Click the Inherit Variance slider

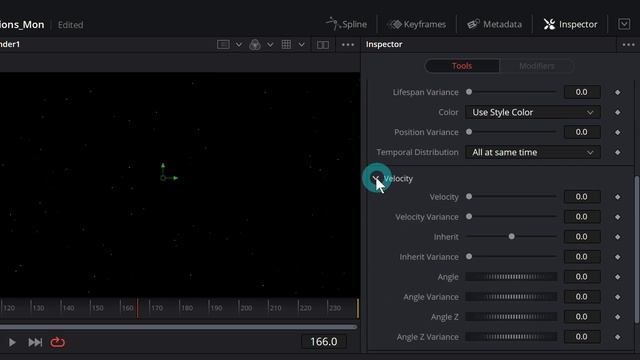click(x=511, y=256)
